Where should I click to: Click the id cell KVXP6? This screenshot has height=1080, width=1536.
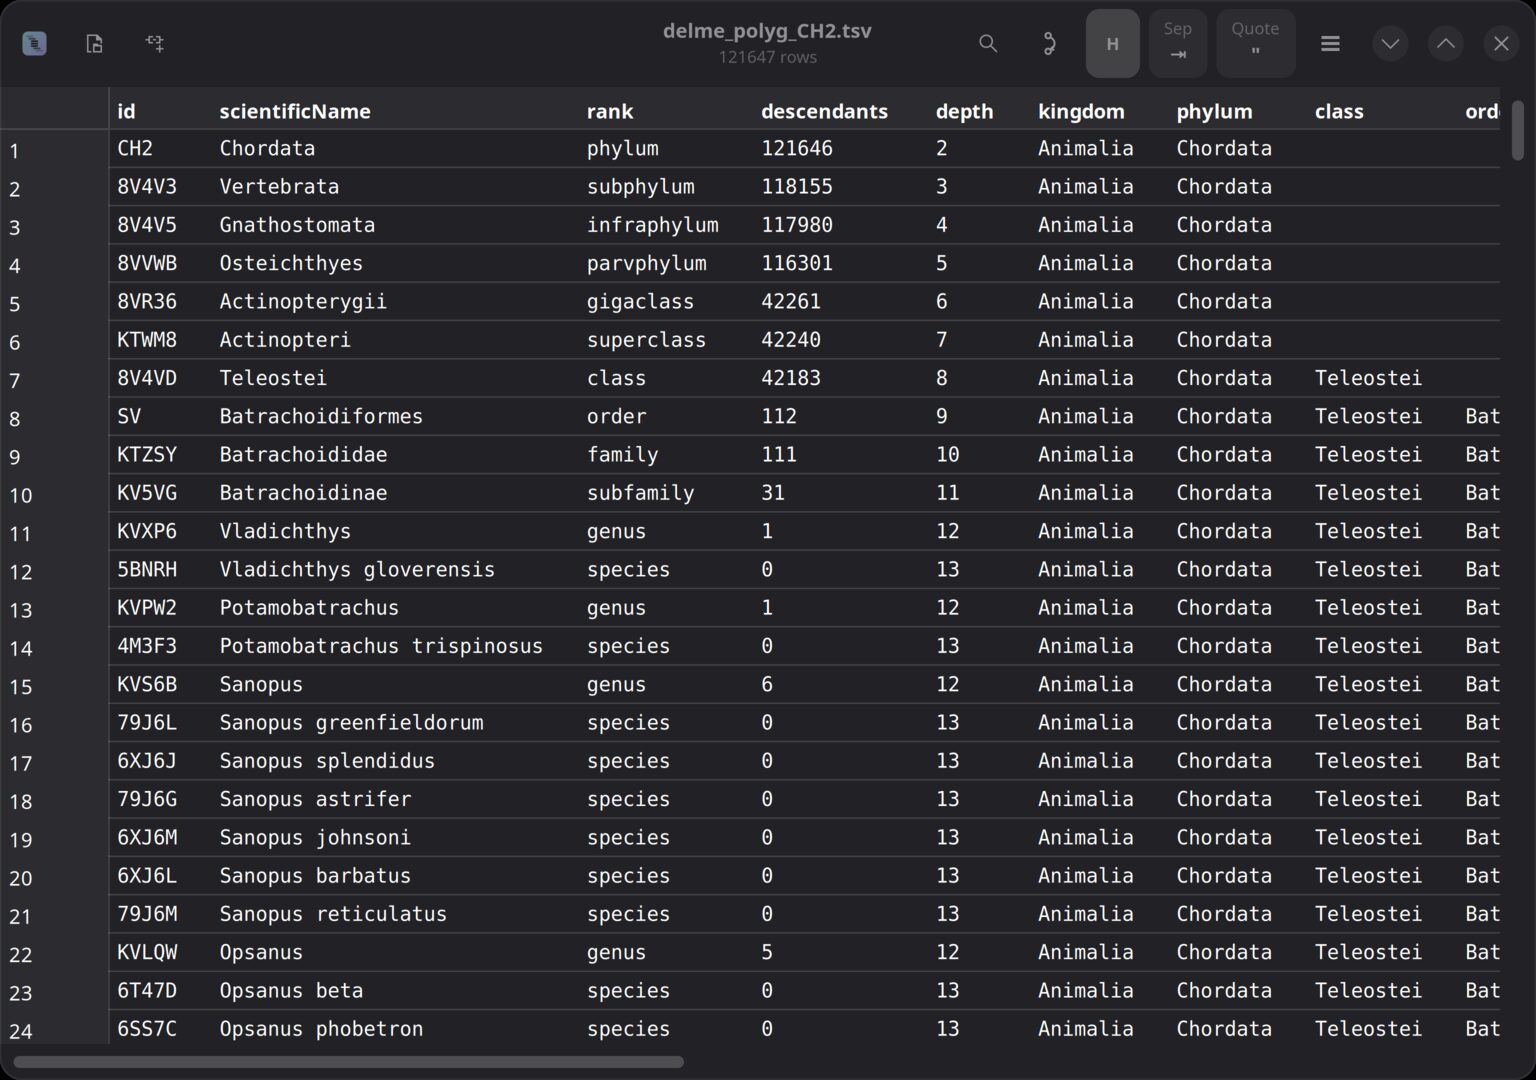[x=147, y=531]
